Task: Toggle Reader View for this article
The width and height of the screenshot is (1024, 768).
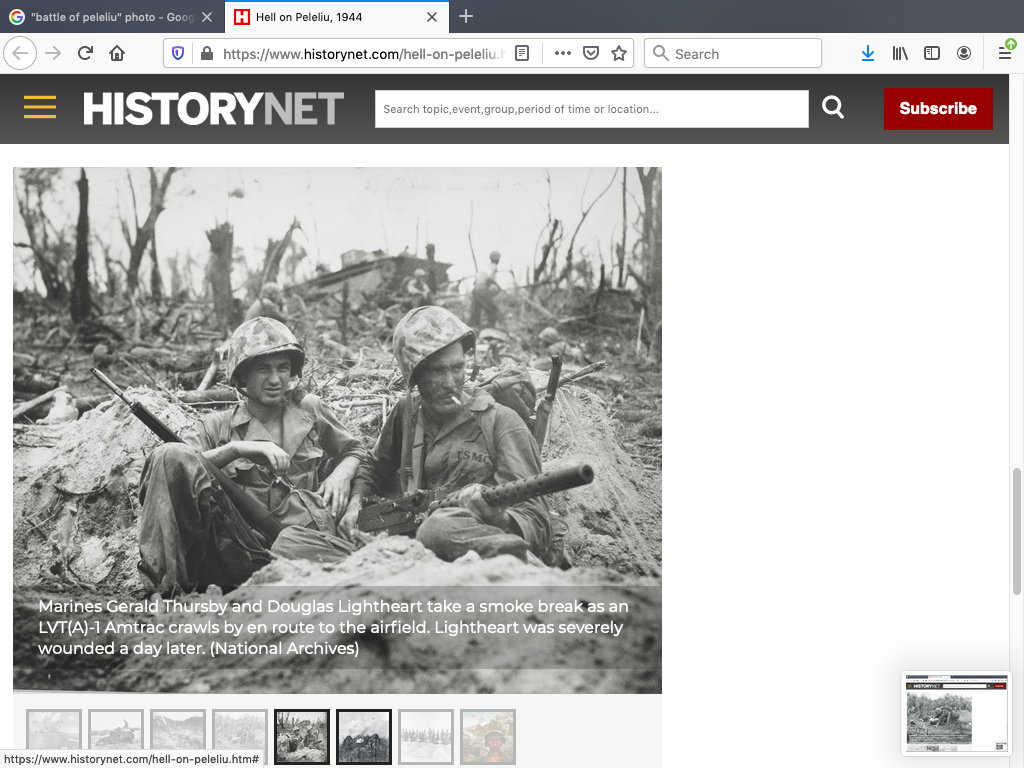Action: [522, 54]
